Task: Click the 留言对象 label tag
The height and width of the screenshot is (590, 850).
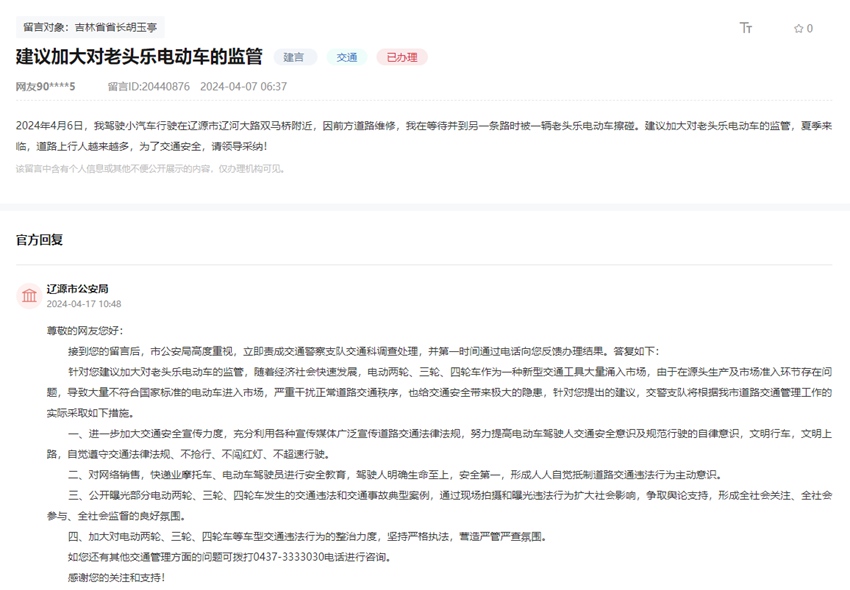Action: pyautogui.click(x=45, y=28)
